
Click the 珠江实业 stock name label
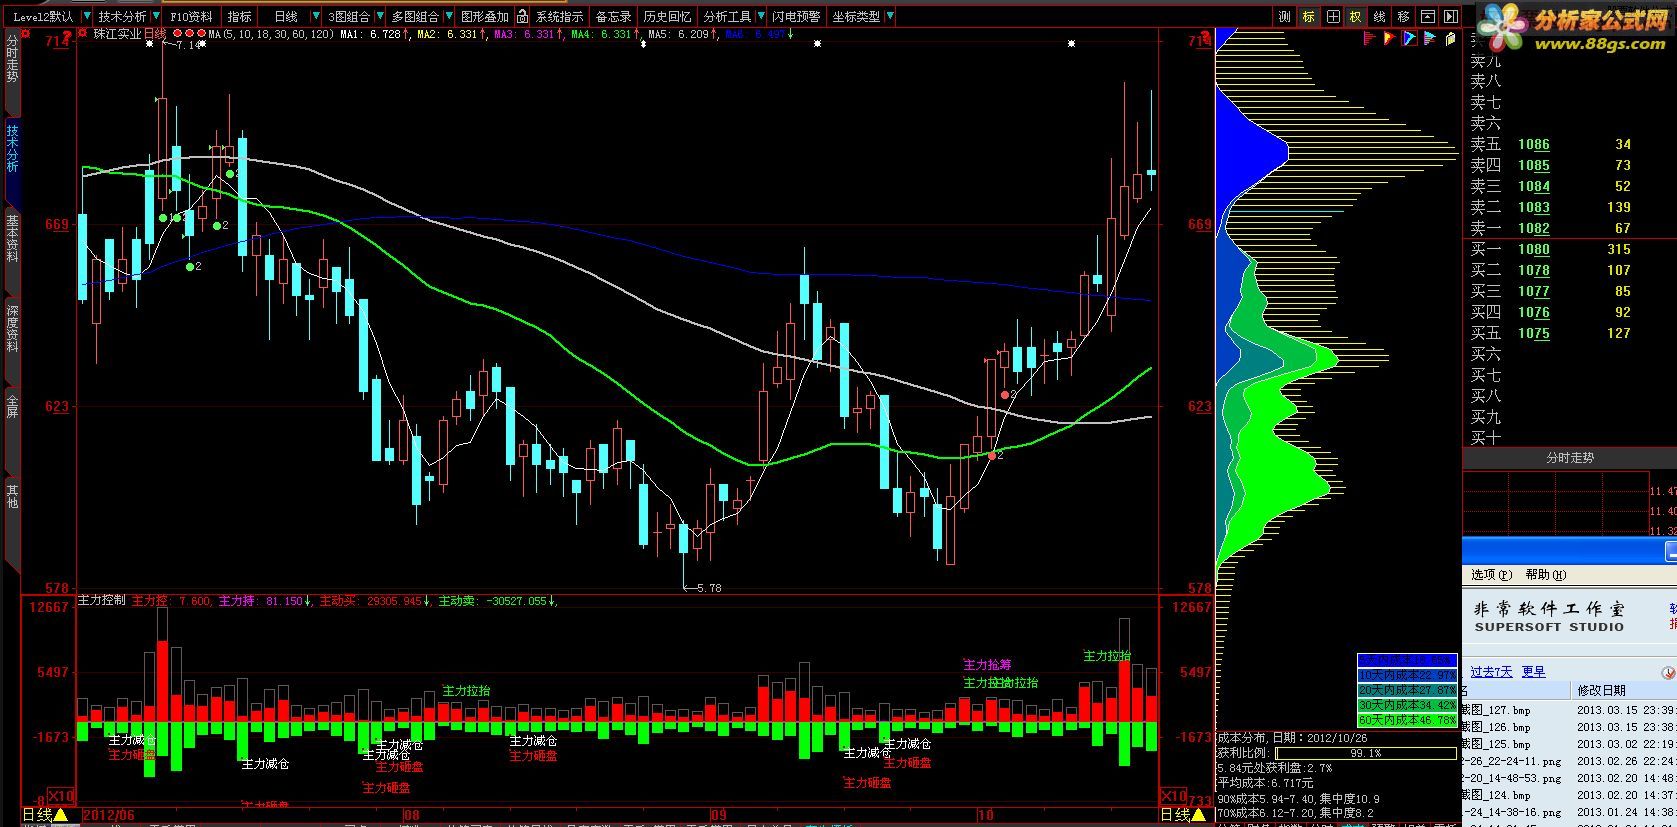(x=117, y=34)
